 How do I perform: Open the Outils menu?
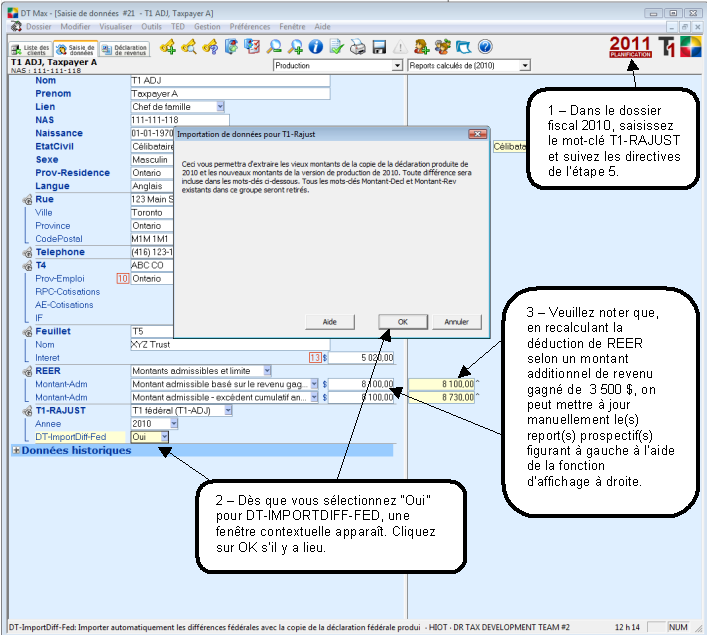point(152,26)
